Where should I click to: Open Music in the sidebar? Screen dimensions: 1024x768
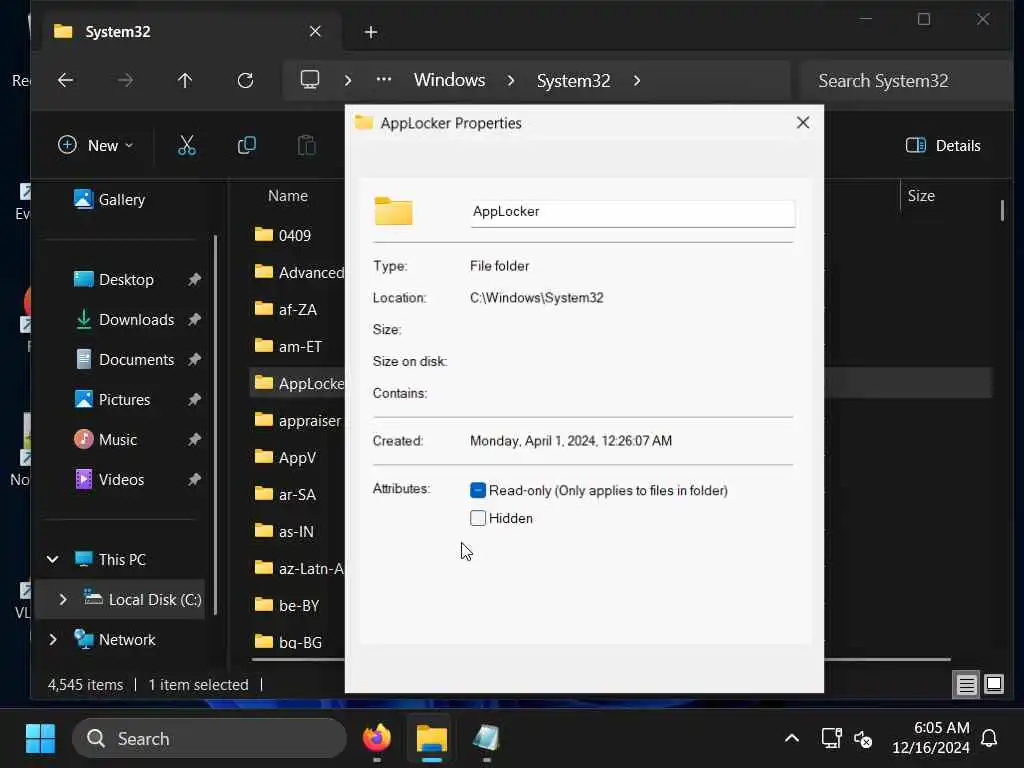pyautogui.click(x=106, y=440)
